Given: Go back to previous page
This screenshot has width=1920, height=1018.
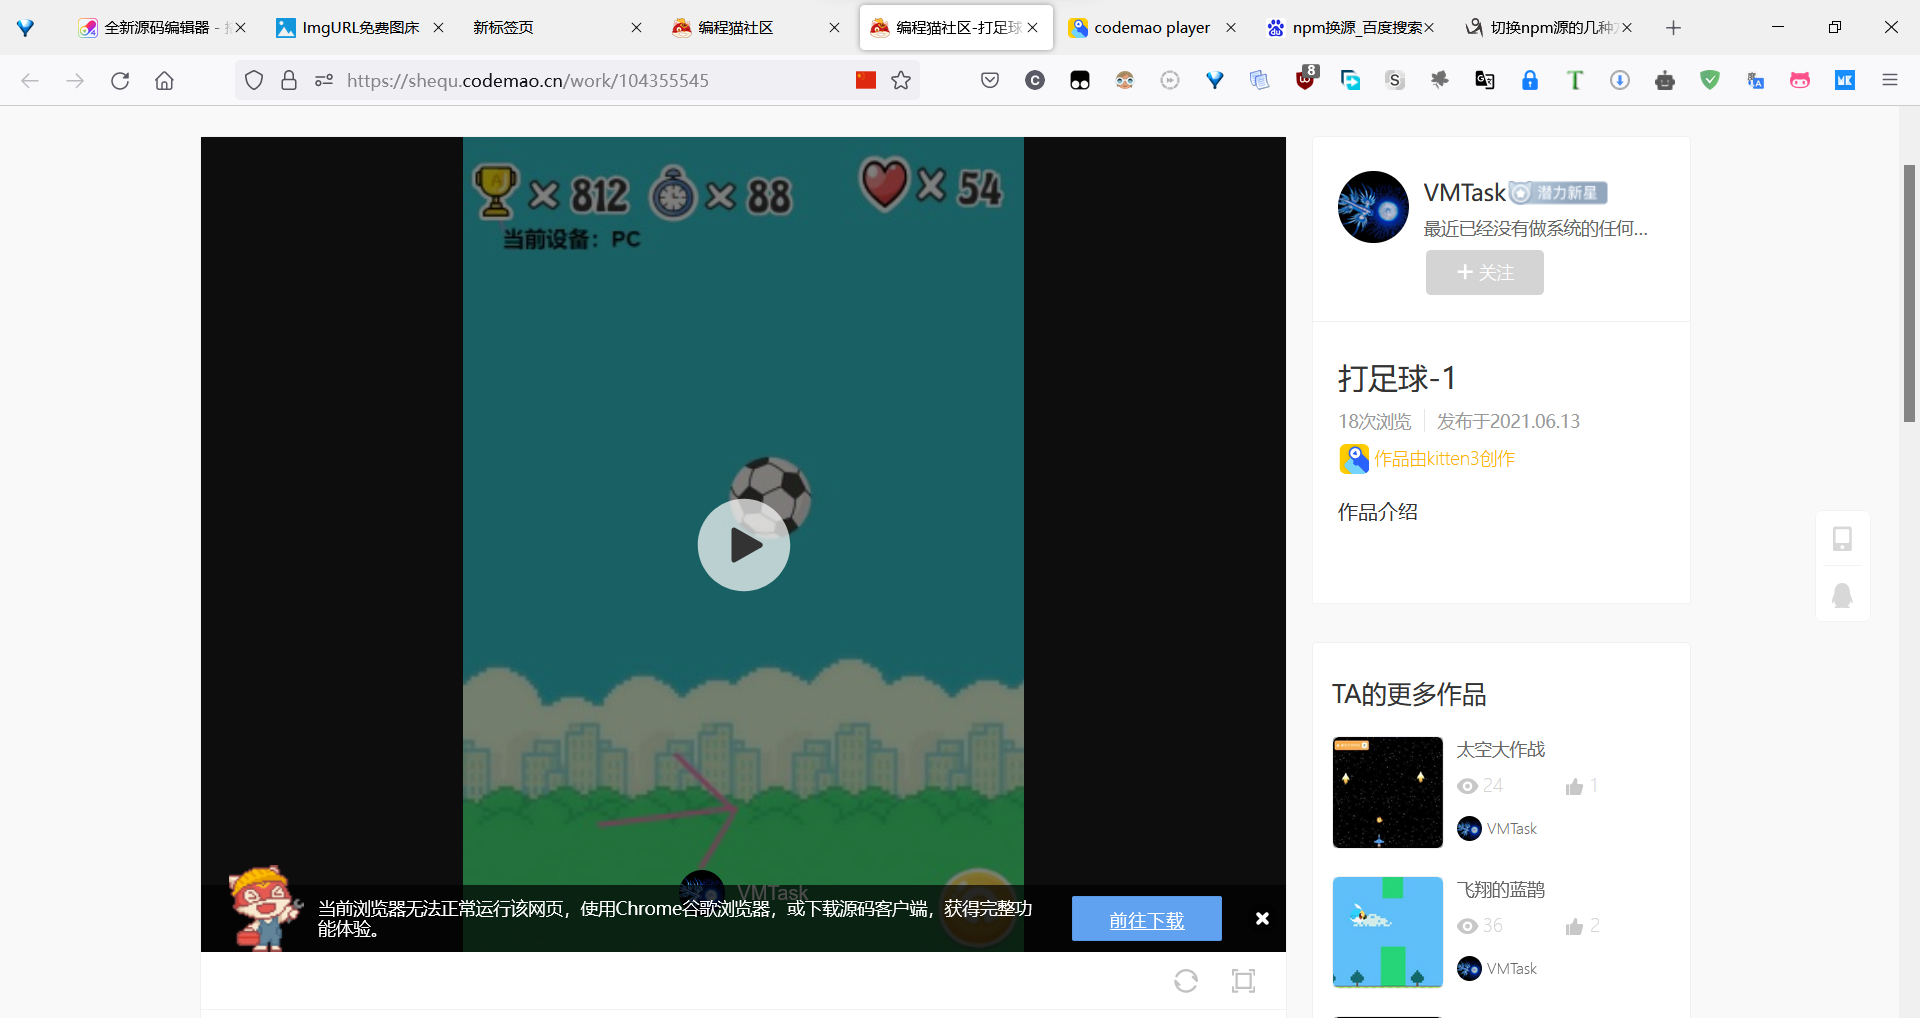Looking at the screenshot, I should click(x=30, y=80).
